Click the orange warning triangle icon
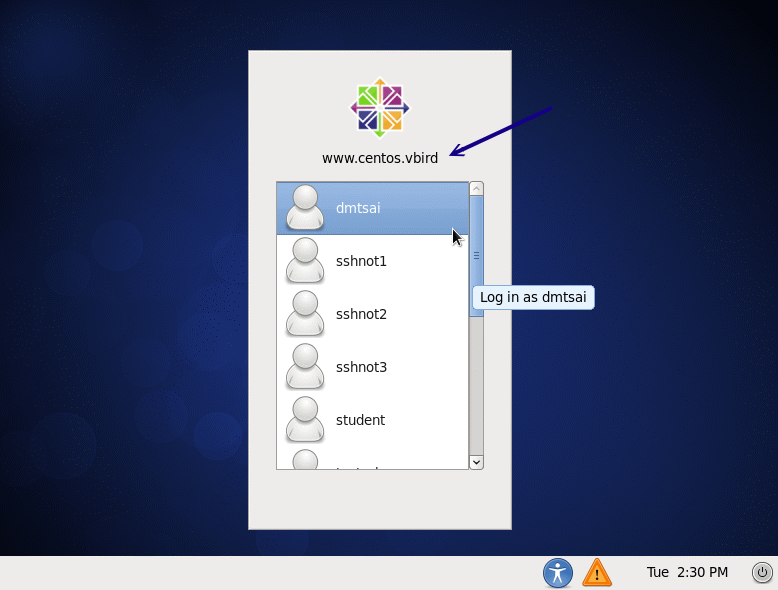This screenshot has width=778, height=590. tap(597, 573)
